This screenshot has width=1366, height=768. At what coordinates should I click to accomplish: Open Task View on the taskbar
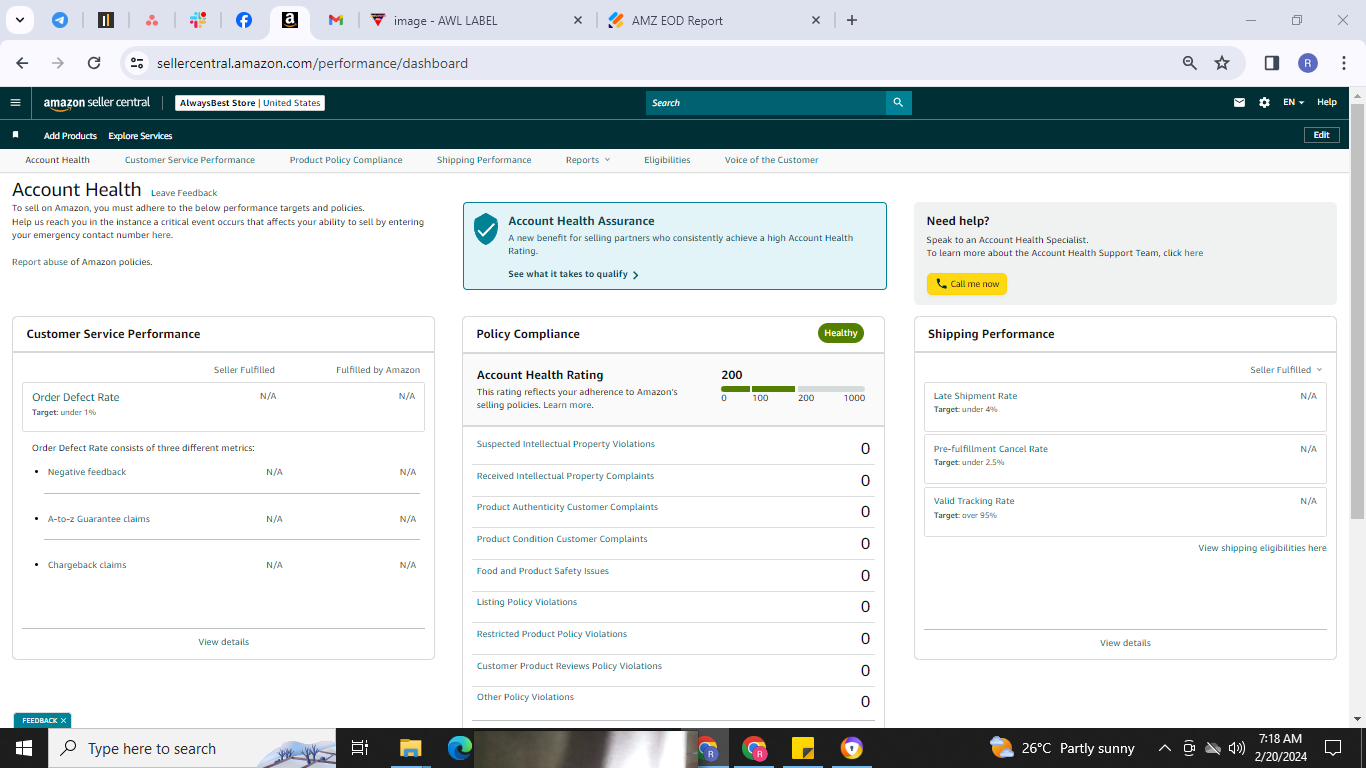click(x=360, y=748)
